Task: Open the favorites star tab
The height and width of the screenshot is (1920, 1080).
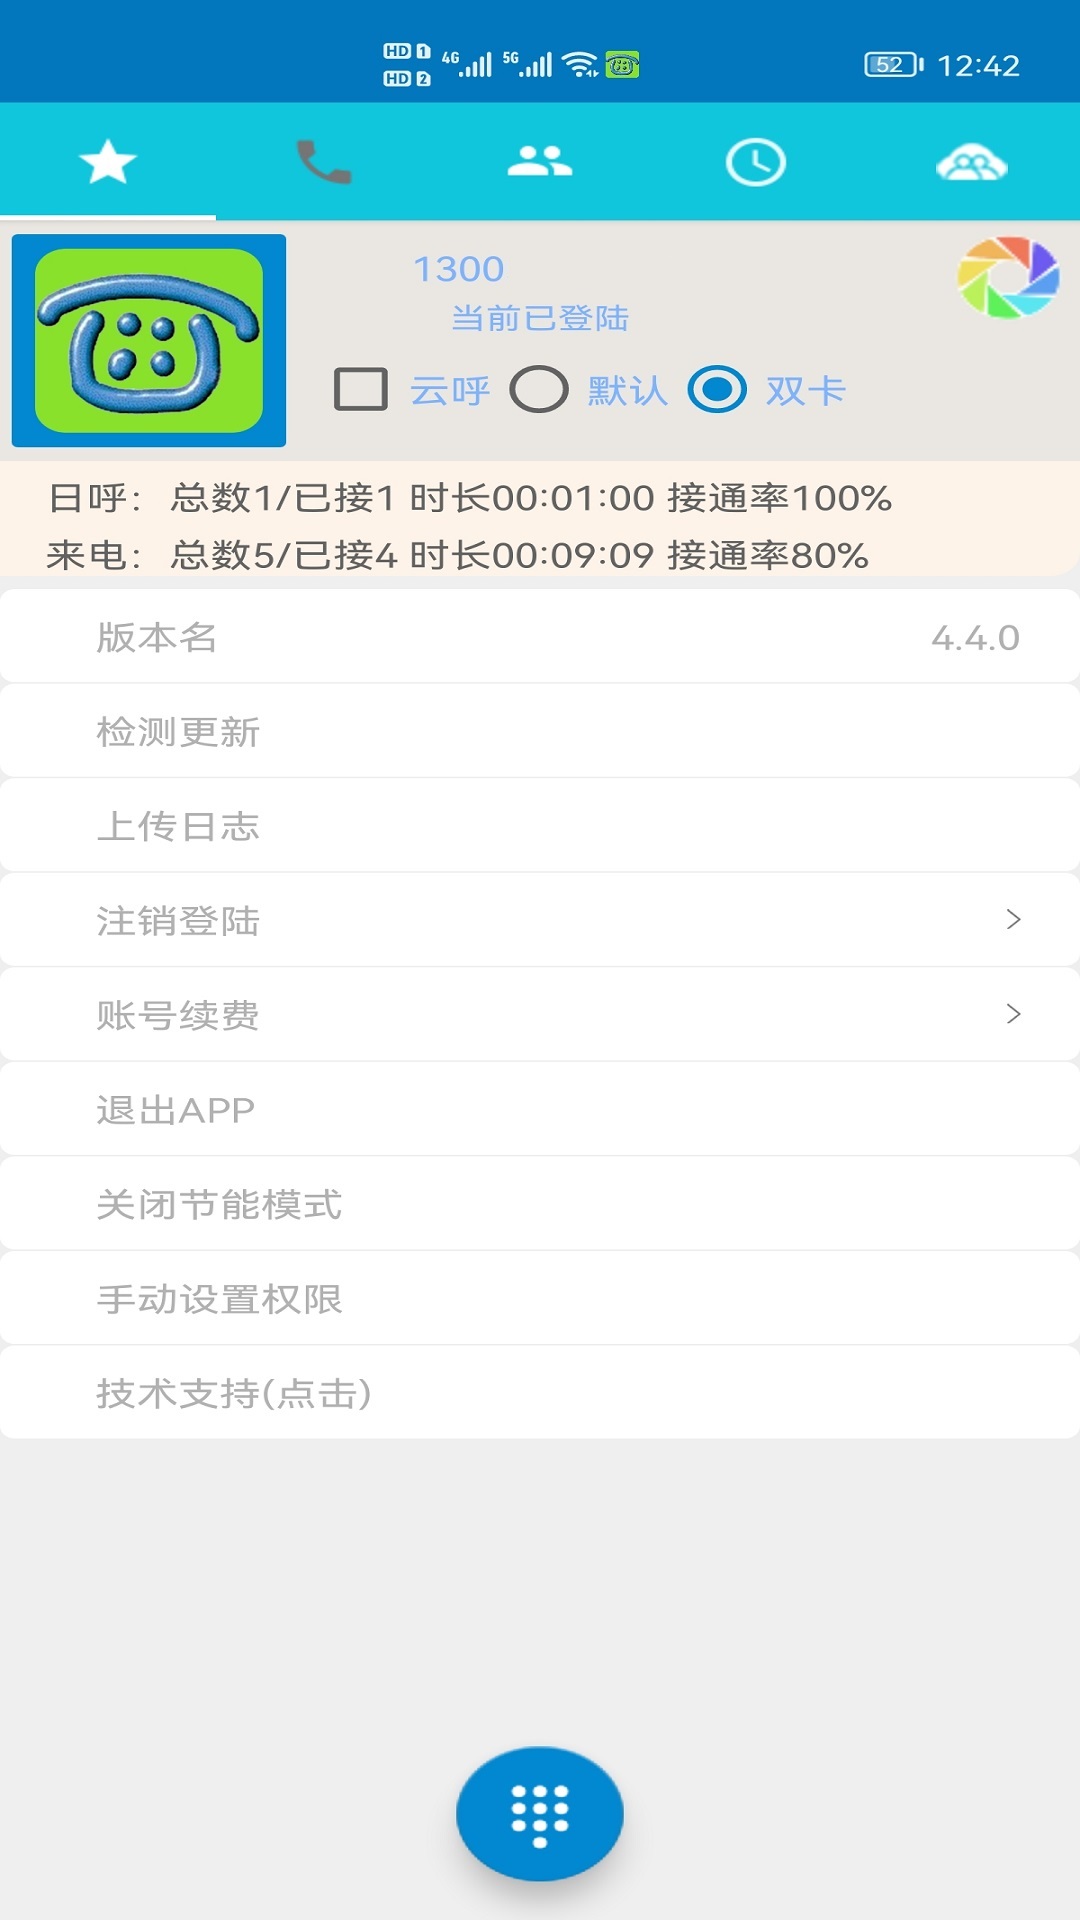Action: pyautogui.click(x=107, y=162)
